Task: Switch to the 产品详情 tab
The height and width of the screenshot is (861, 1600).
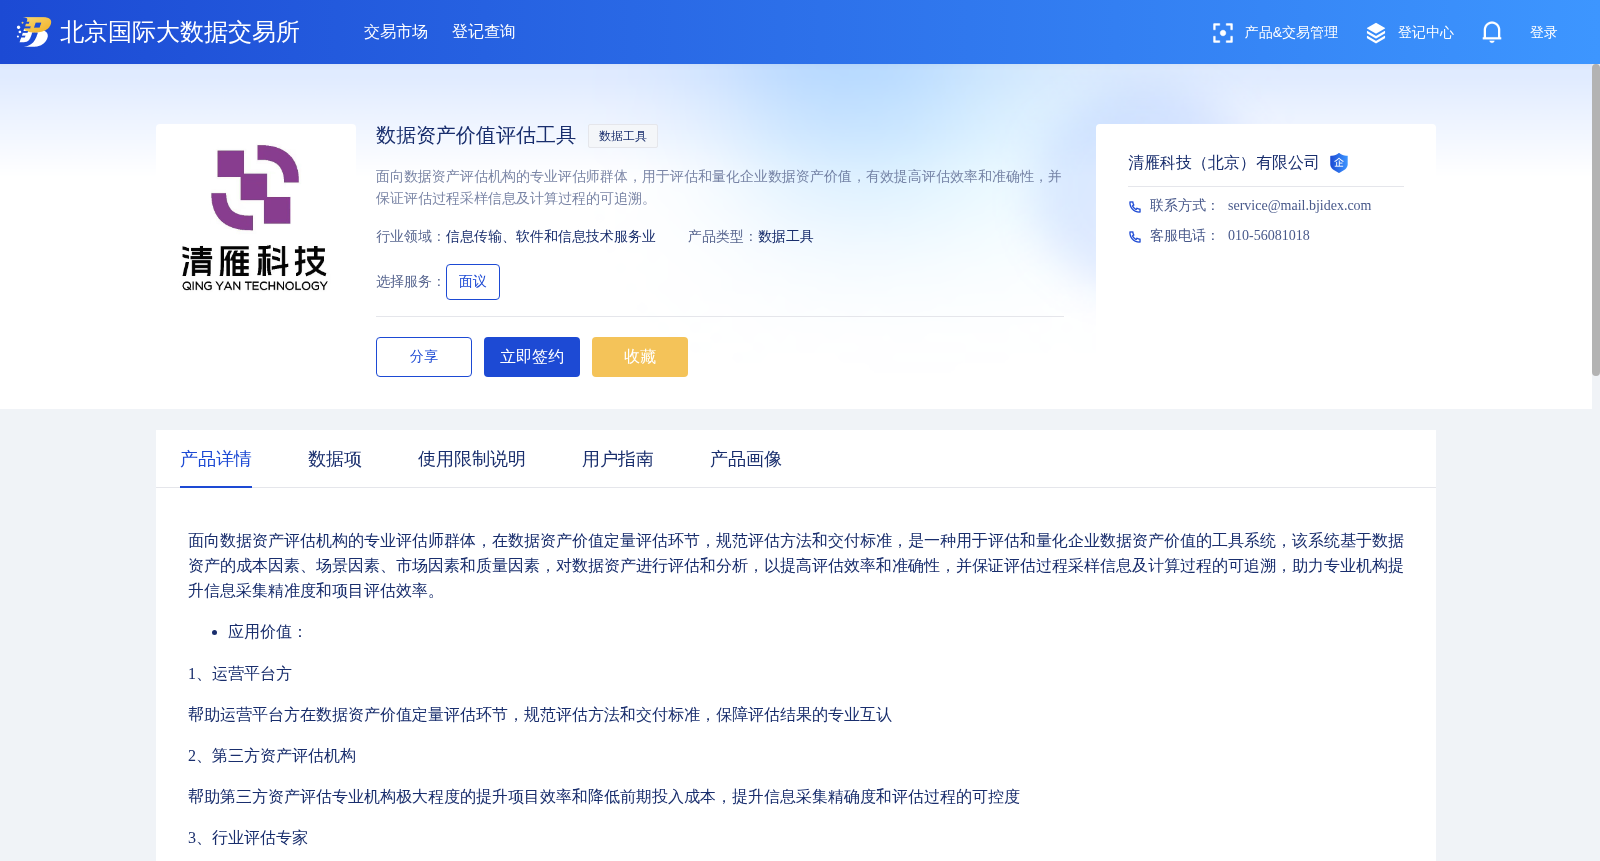Action: [x=216, y=459]
